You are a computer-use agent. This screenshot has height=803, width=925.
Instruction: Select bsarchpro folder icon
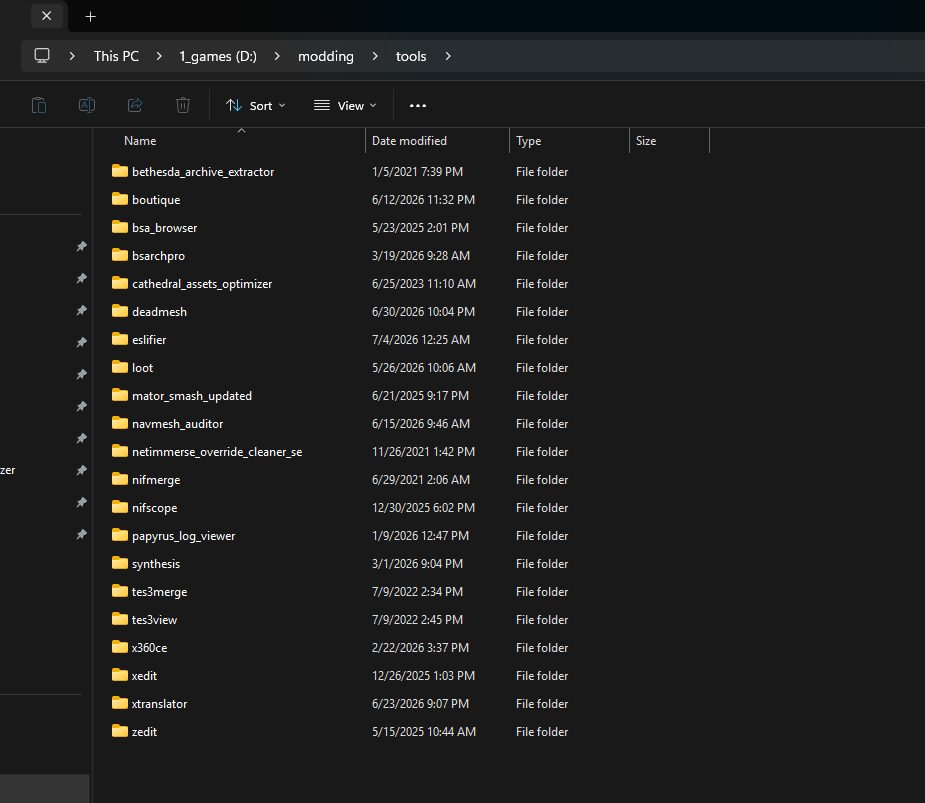click(120, 255)
